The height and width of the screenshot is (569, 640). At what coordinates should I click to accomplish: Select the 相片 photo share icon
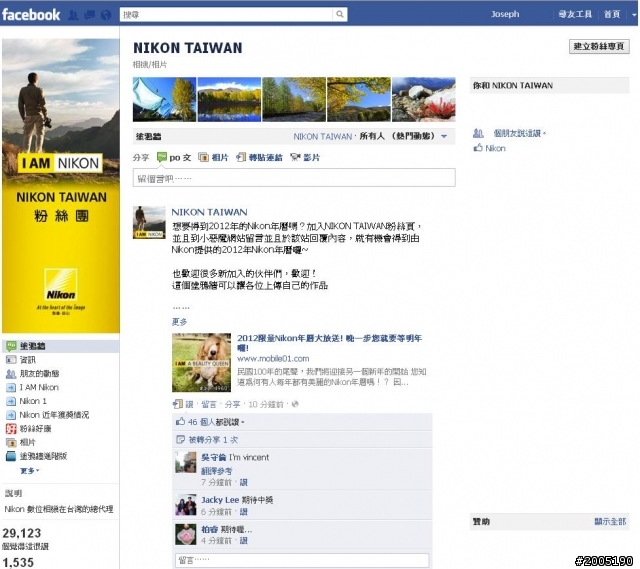[203, 157]
